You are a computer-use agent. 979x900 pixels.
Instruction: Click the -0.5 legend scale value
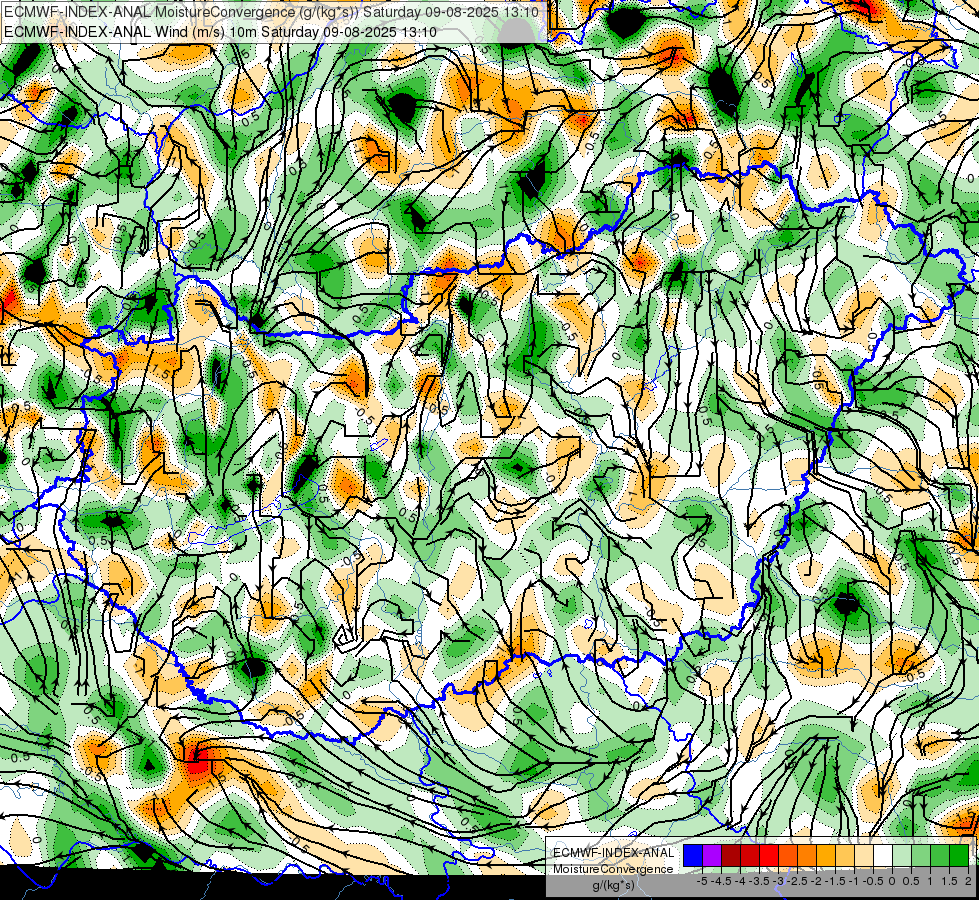pyautogui.click(x=873, y=881)
